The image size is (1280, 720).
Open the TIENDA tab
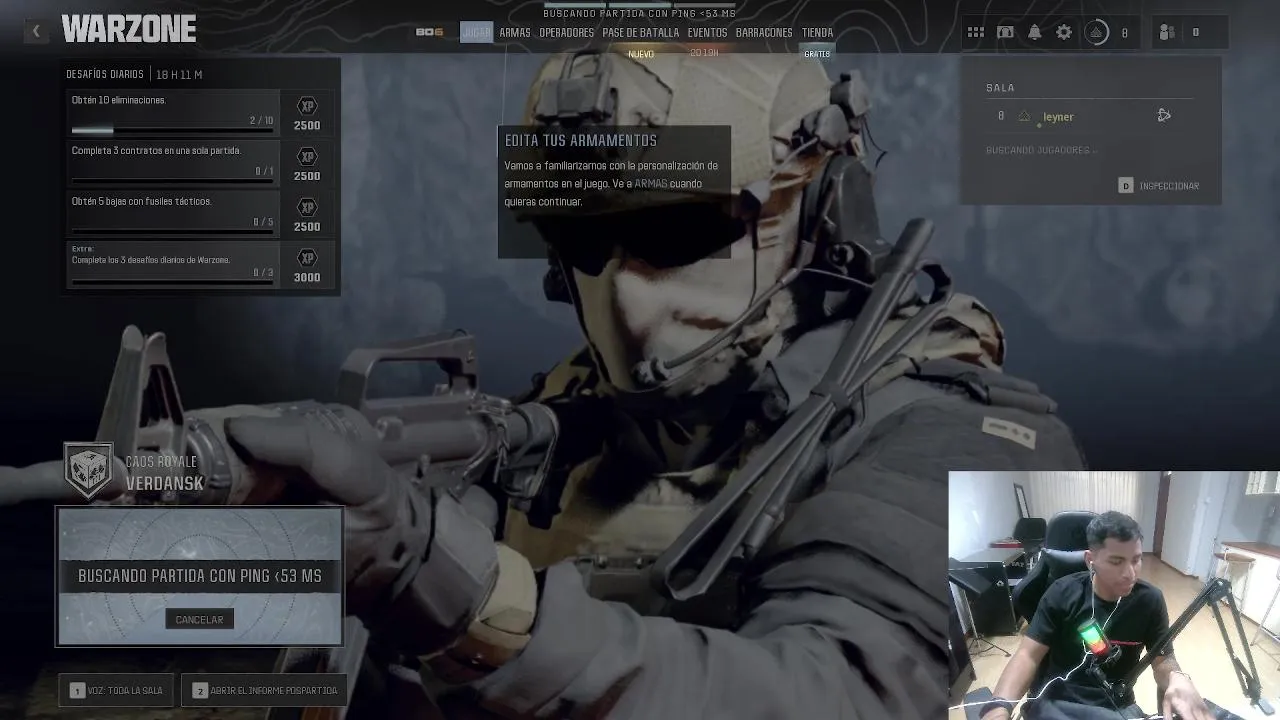[x=817, y=32]
